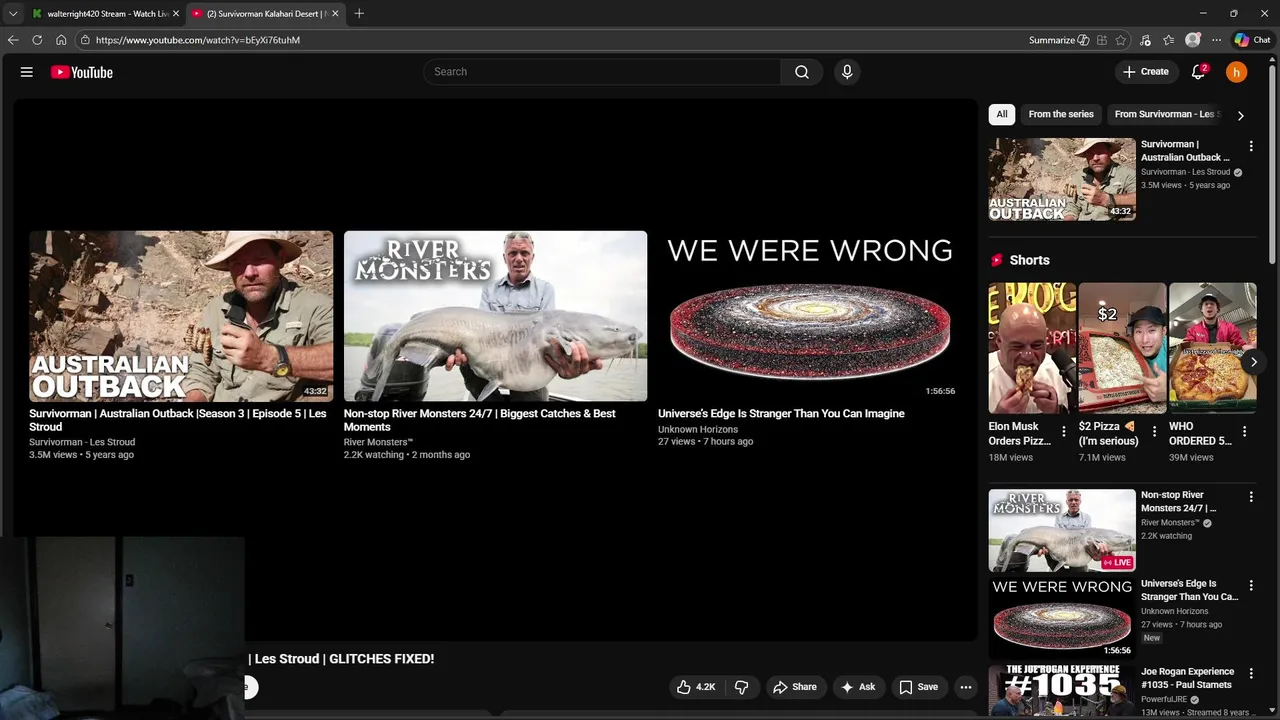Open options for Joe Rogan Experience video

(x=1250, y=674)
